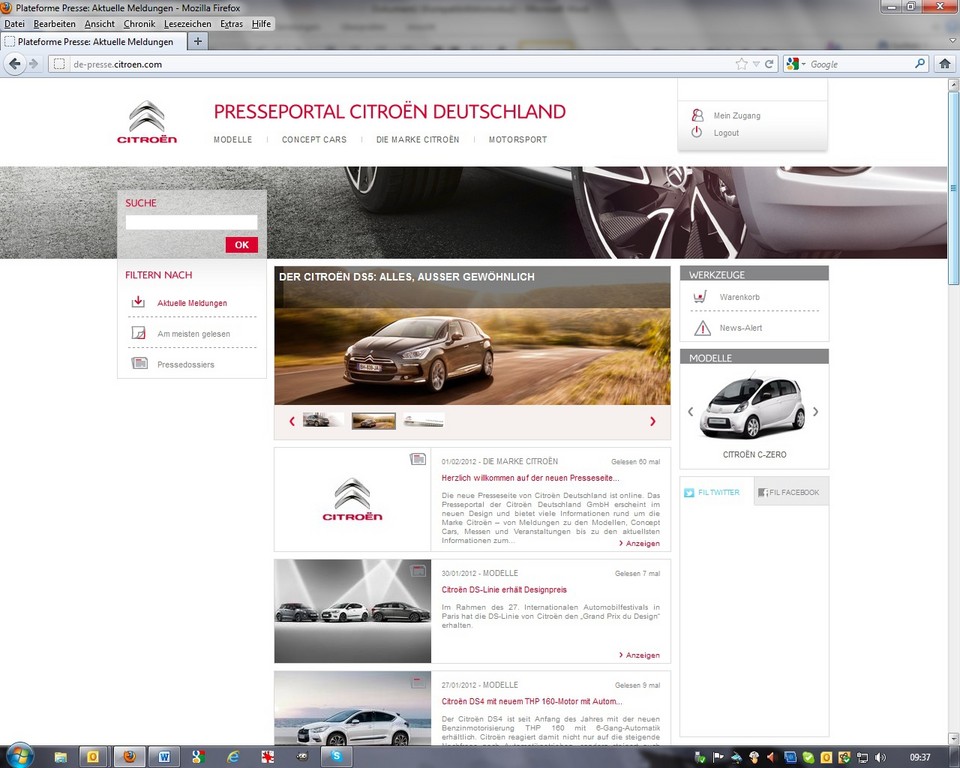Open Microsoft Word from the taskbar
960x768 pixels.
(164, 757)
